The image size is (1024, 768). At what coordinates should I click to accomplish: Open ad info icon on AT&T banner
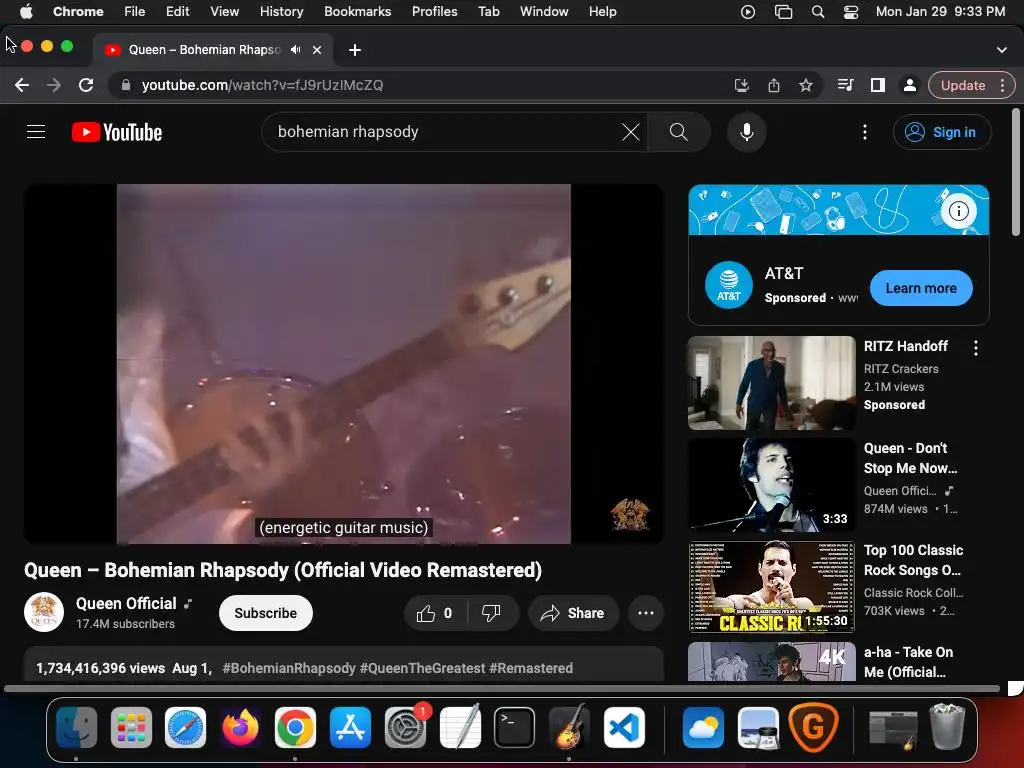pyautogui.click(x=958, y=211)
